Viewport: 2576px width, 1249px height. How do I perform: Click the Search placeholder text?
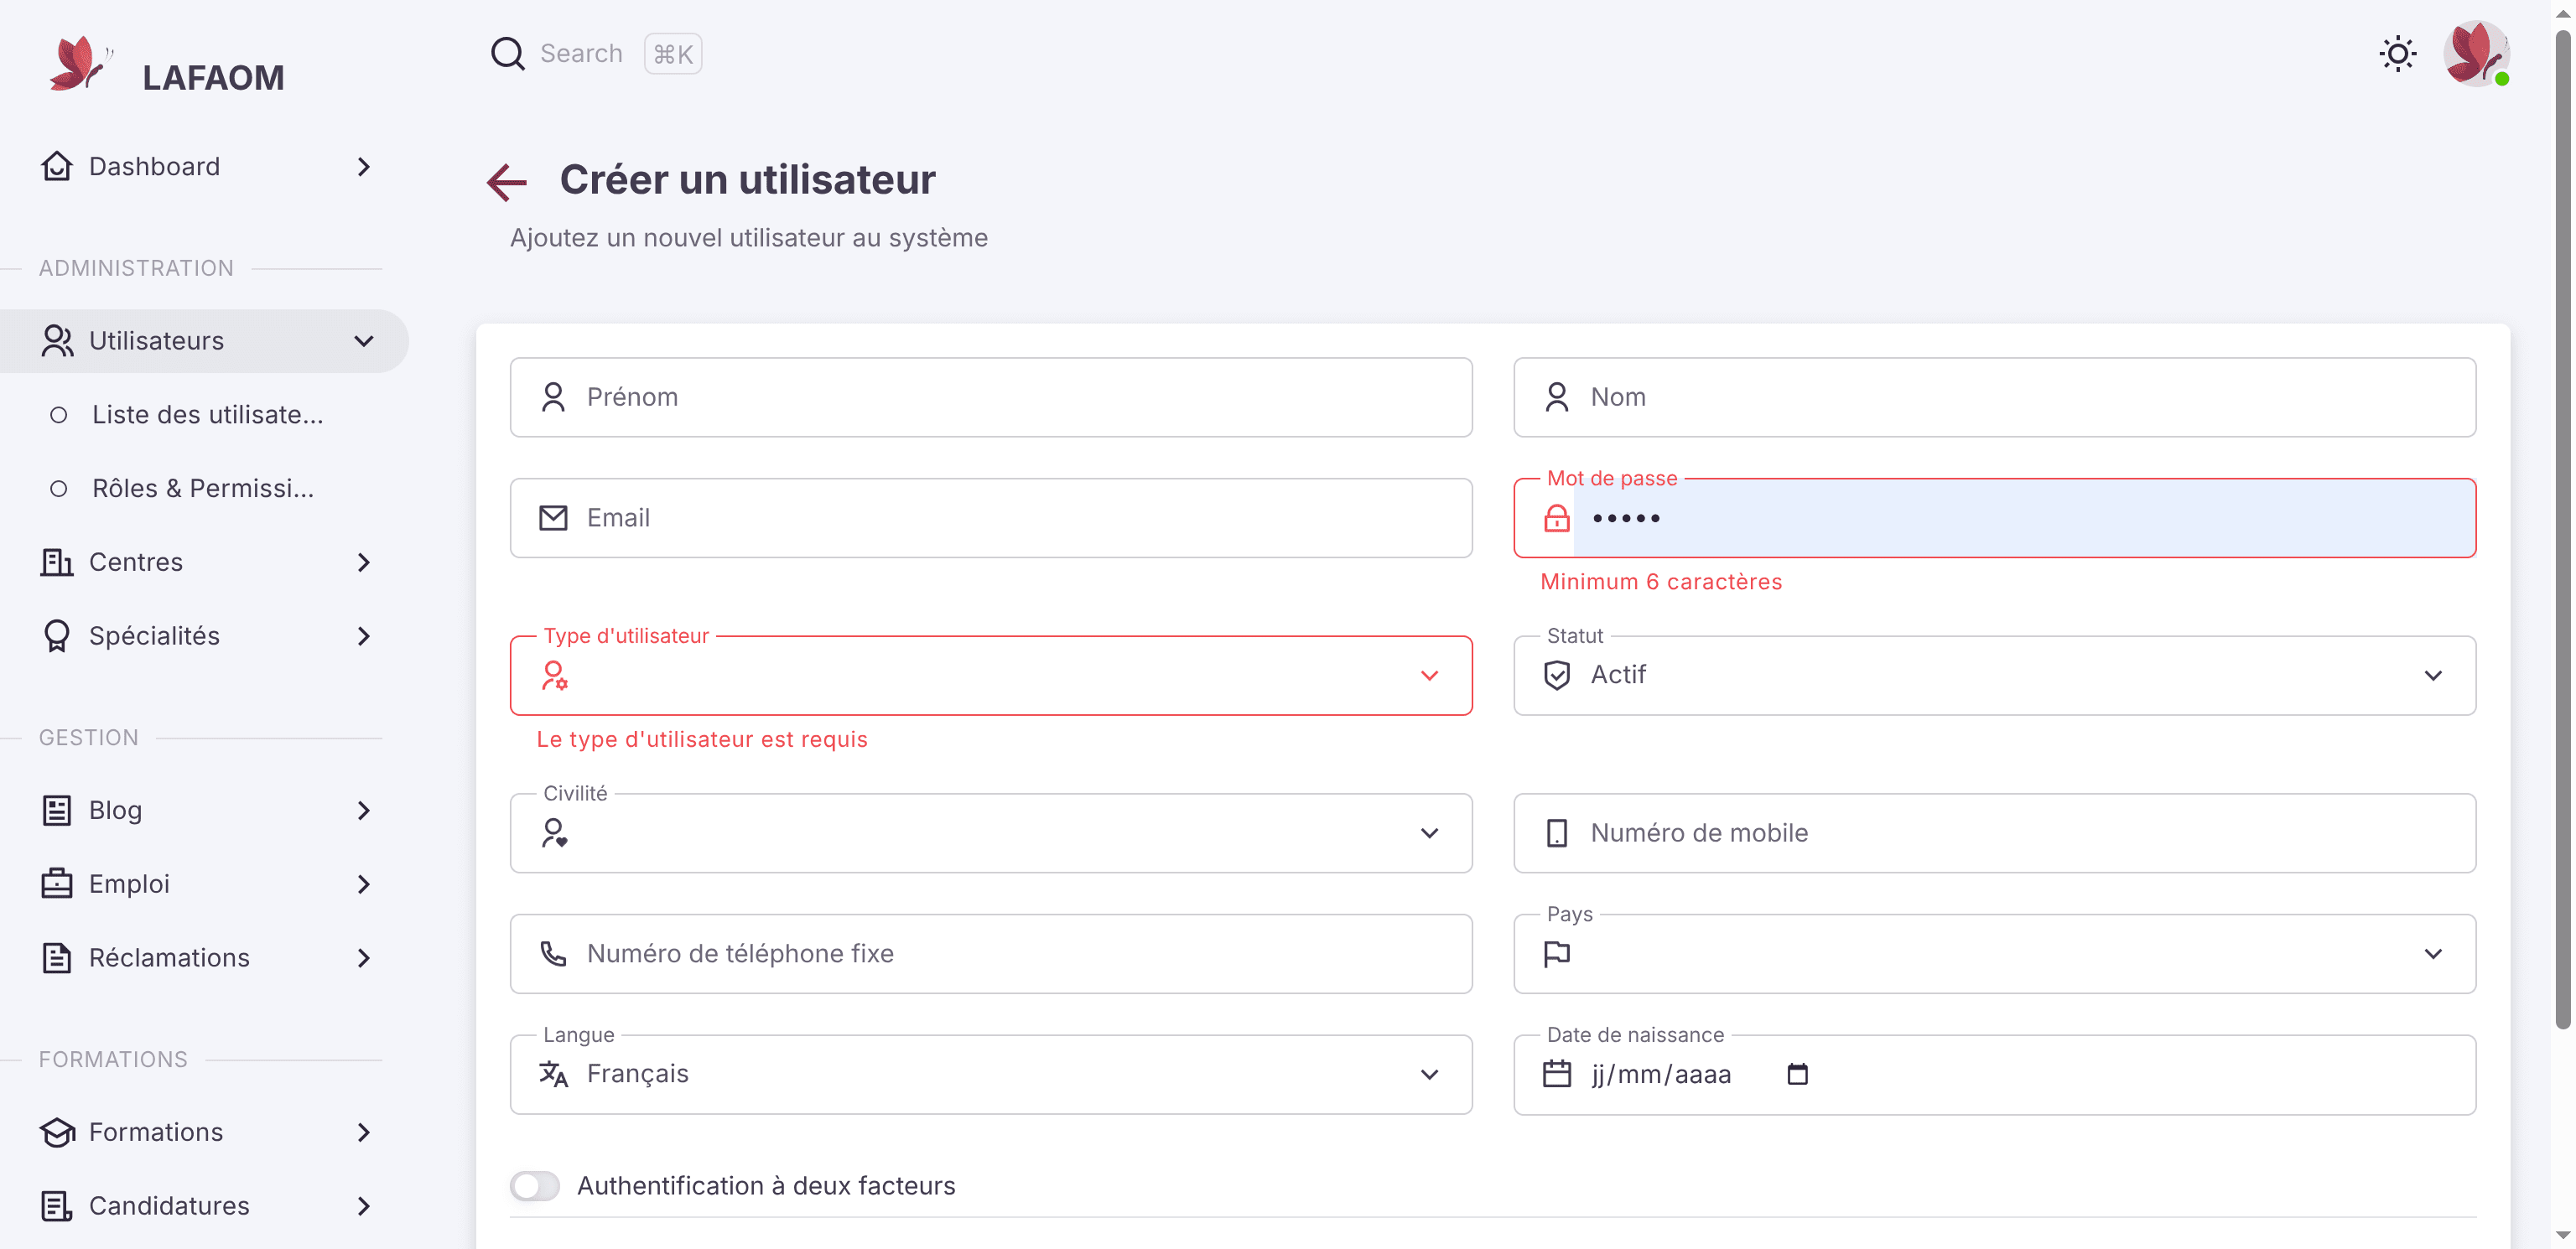(581, 54)
